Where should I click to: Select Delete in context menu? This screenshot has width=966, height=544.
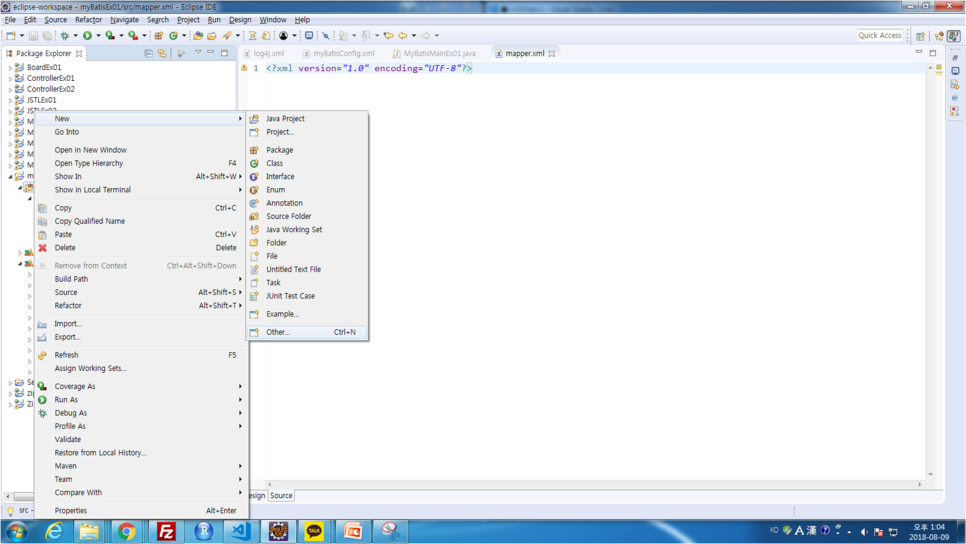(x=140, y=248)
